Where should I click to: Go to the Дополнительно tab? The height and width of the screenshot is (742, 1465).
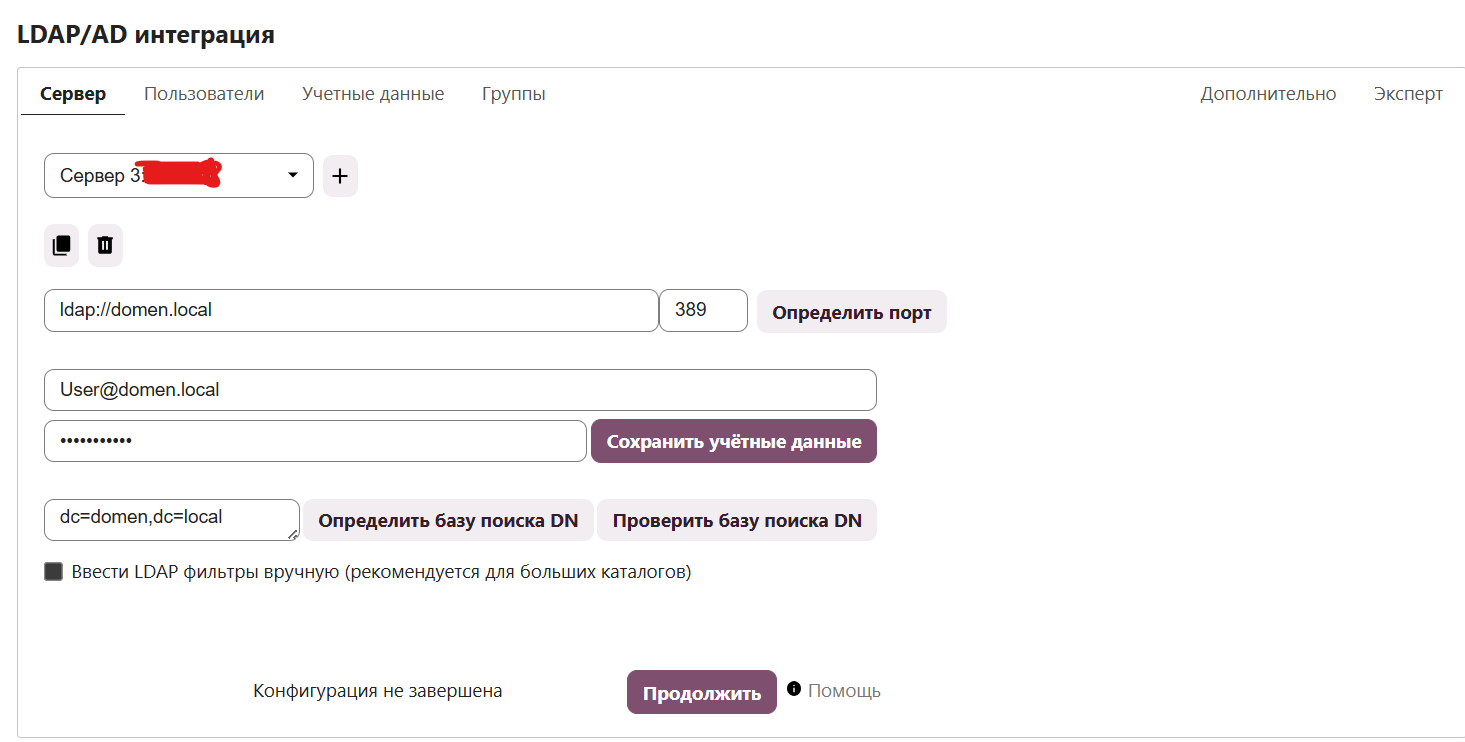click(x=1268, y=94)
